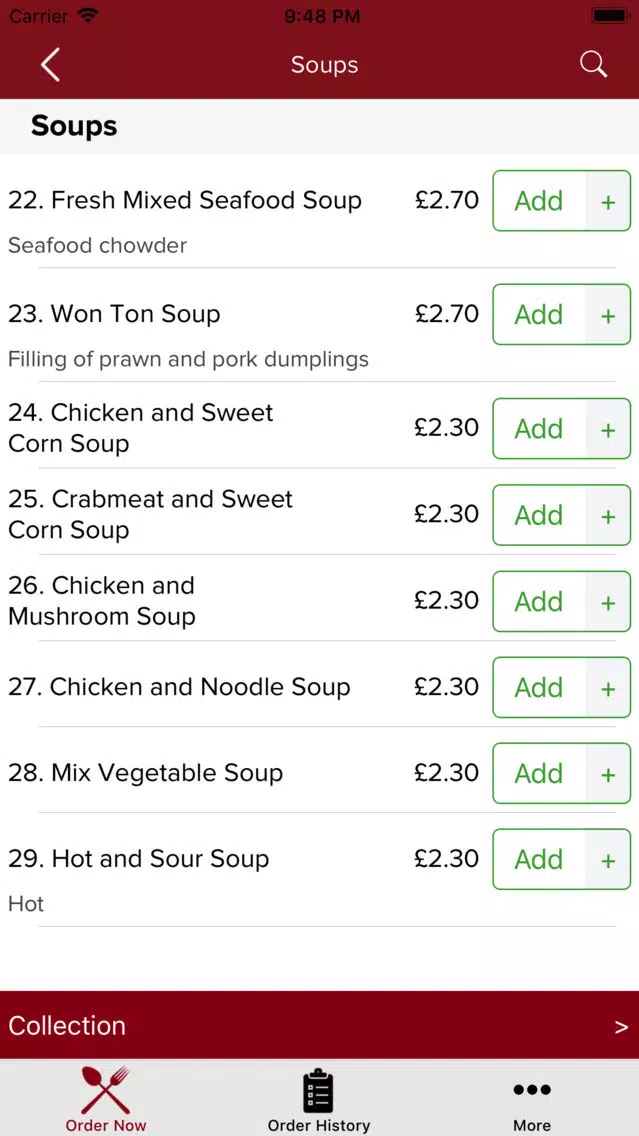Open the Collection order type bar

click(x=320, y=1025)
